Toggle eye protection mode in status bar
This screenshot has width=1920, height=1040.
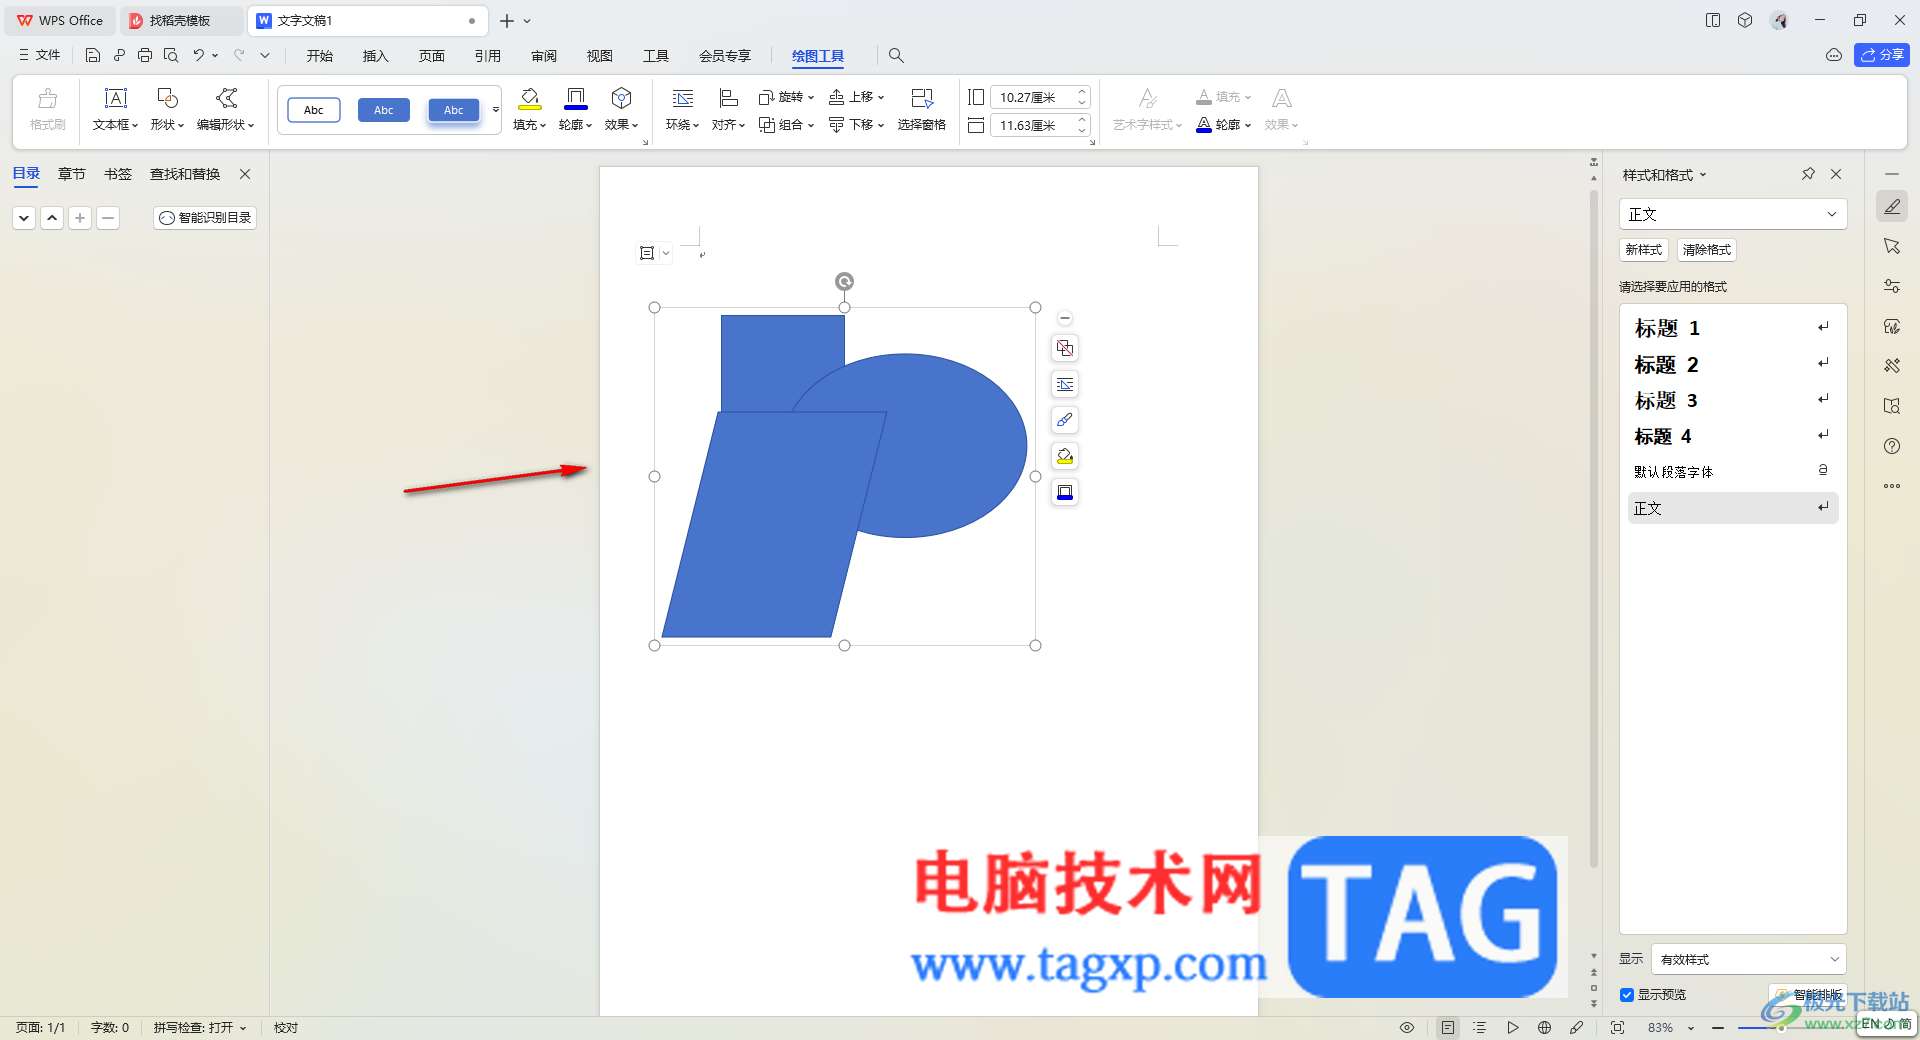pos(1407,1027)
